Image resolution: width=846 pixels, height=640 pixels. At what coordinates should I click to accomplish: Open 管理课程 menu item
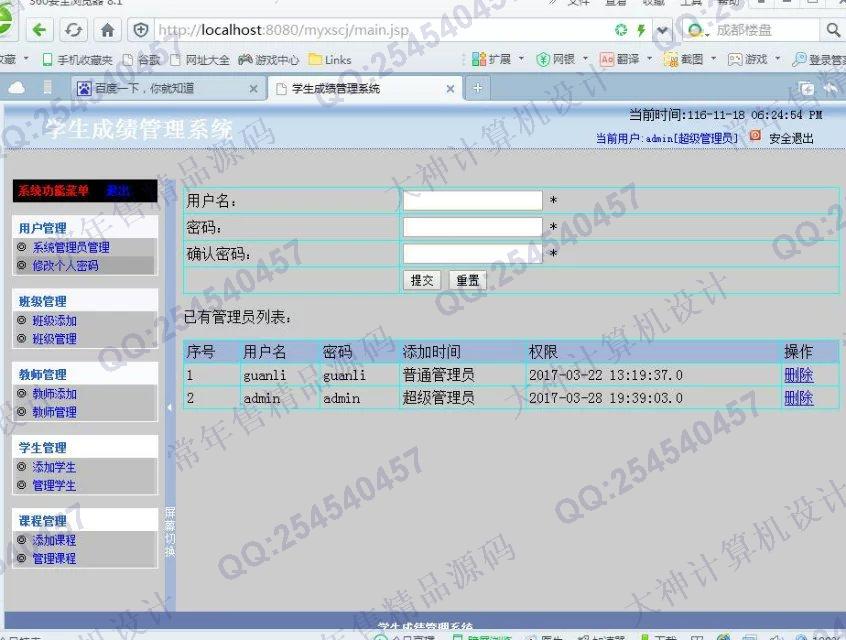coord(54,559)
